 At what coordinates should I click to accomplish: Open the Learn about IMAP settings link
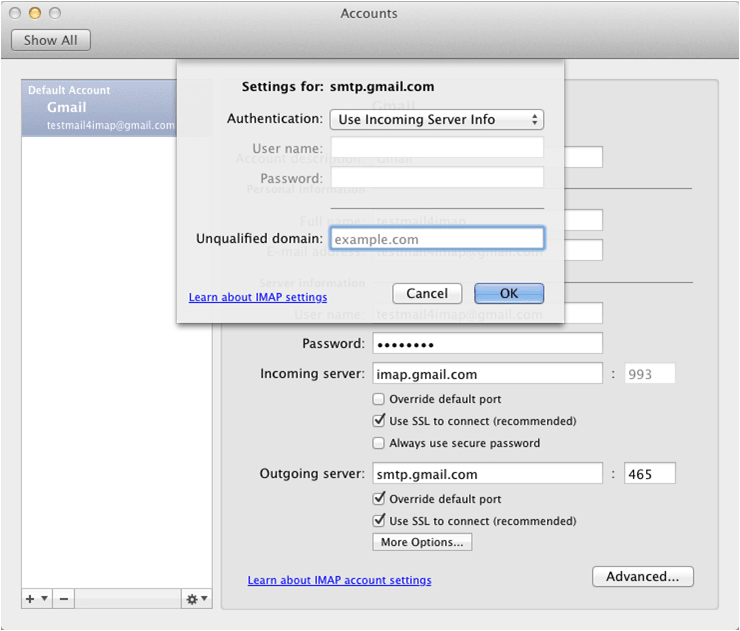coord(258,297)
